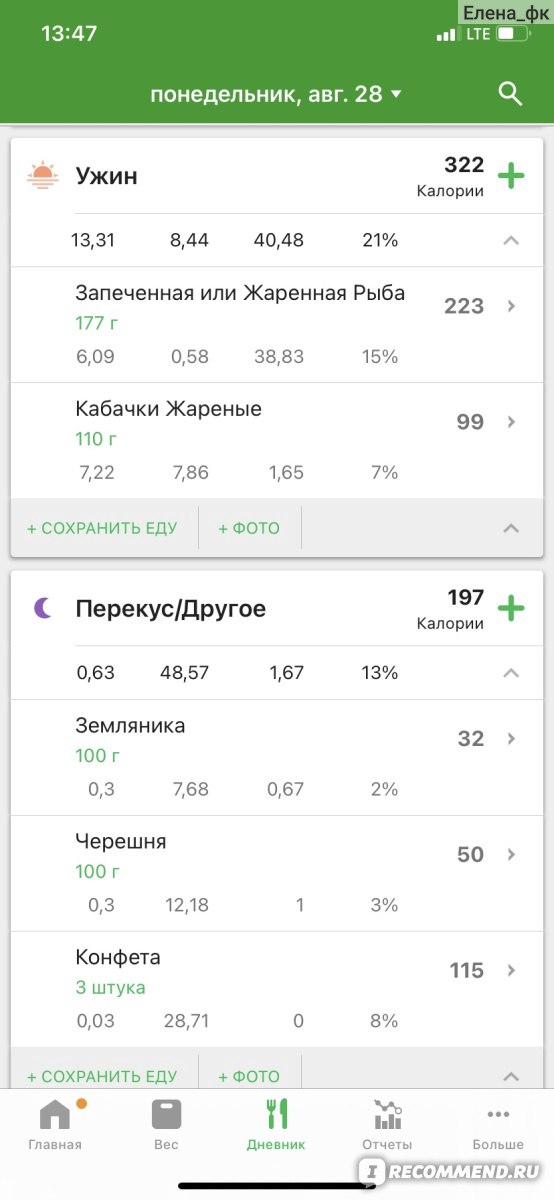Tap + ФОТО under Ужин
The width and height of the screenshot is (554, 1200).
pyautogui.click(x=249, y=528)
